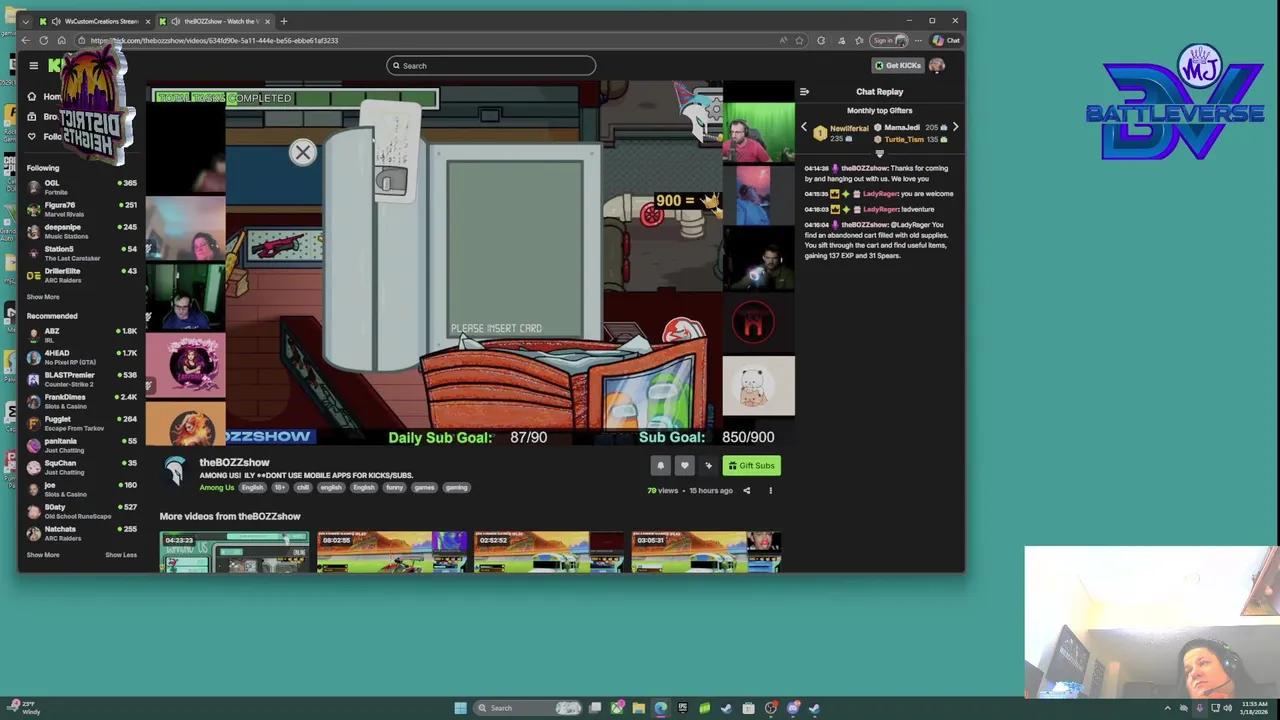Open Figura76 Marvel Rivals channel
Screen dimensions: 1280x720
click(83, 209)
